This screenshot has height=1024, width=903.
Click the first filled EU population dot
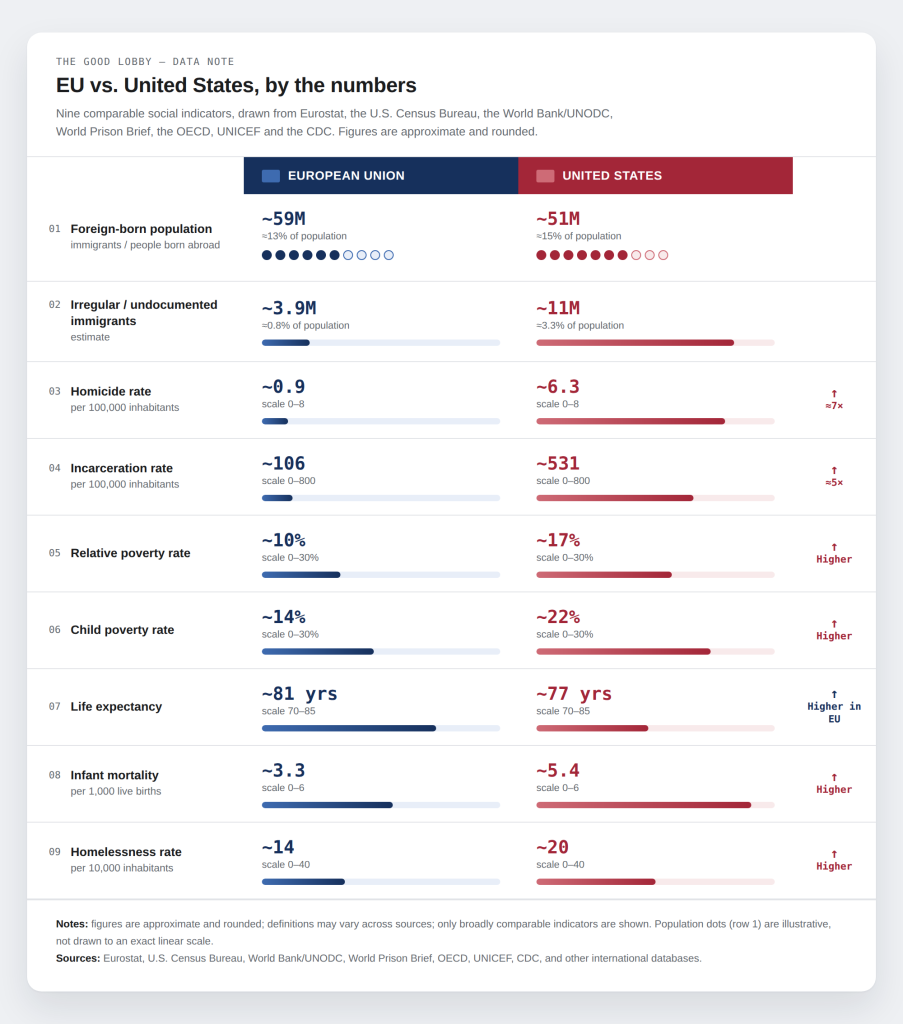267,255
